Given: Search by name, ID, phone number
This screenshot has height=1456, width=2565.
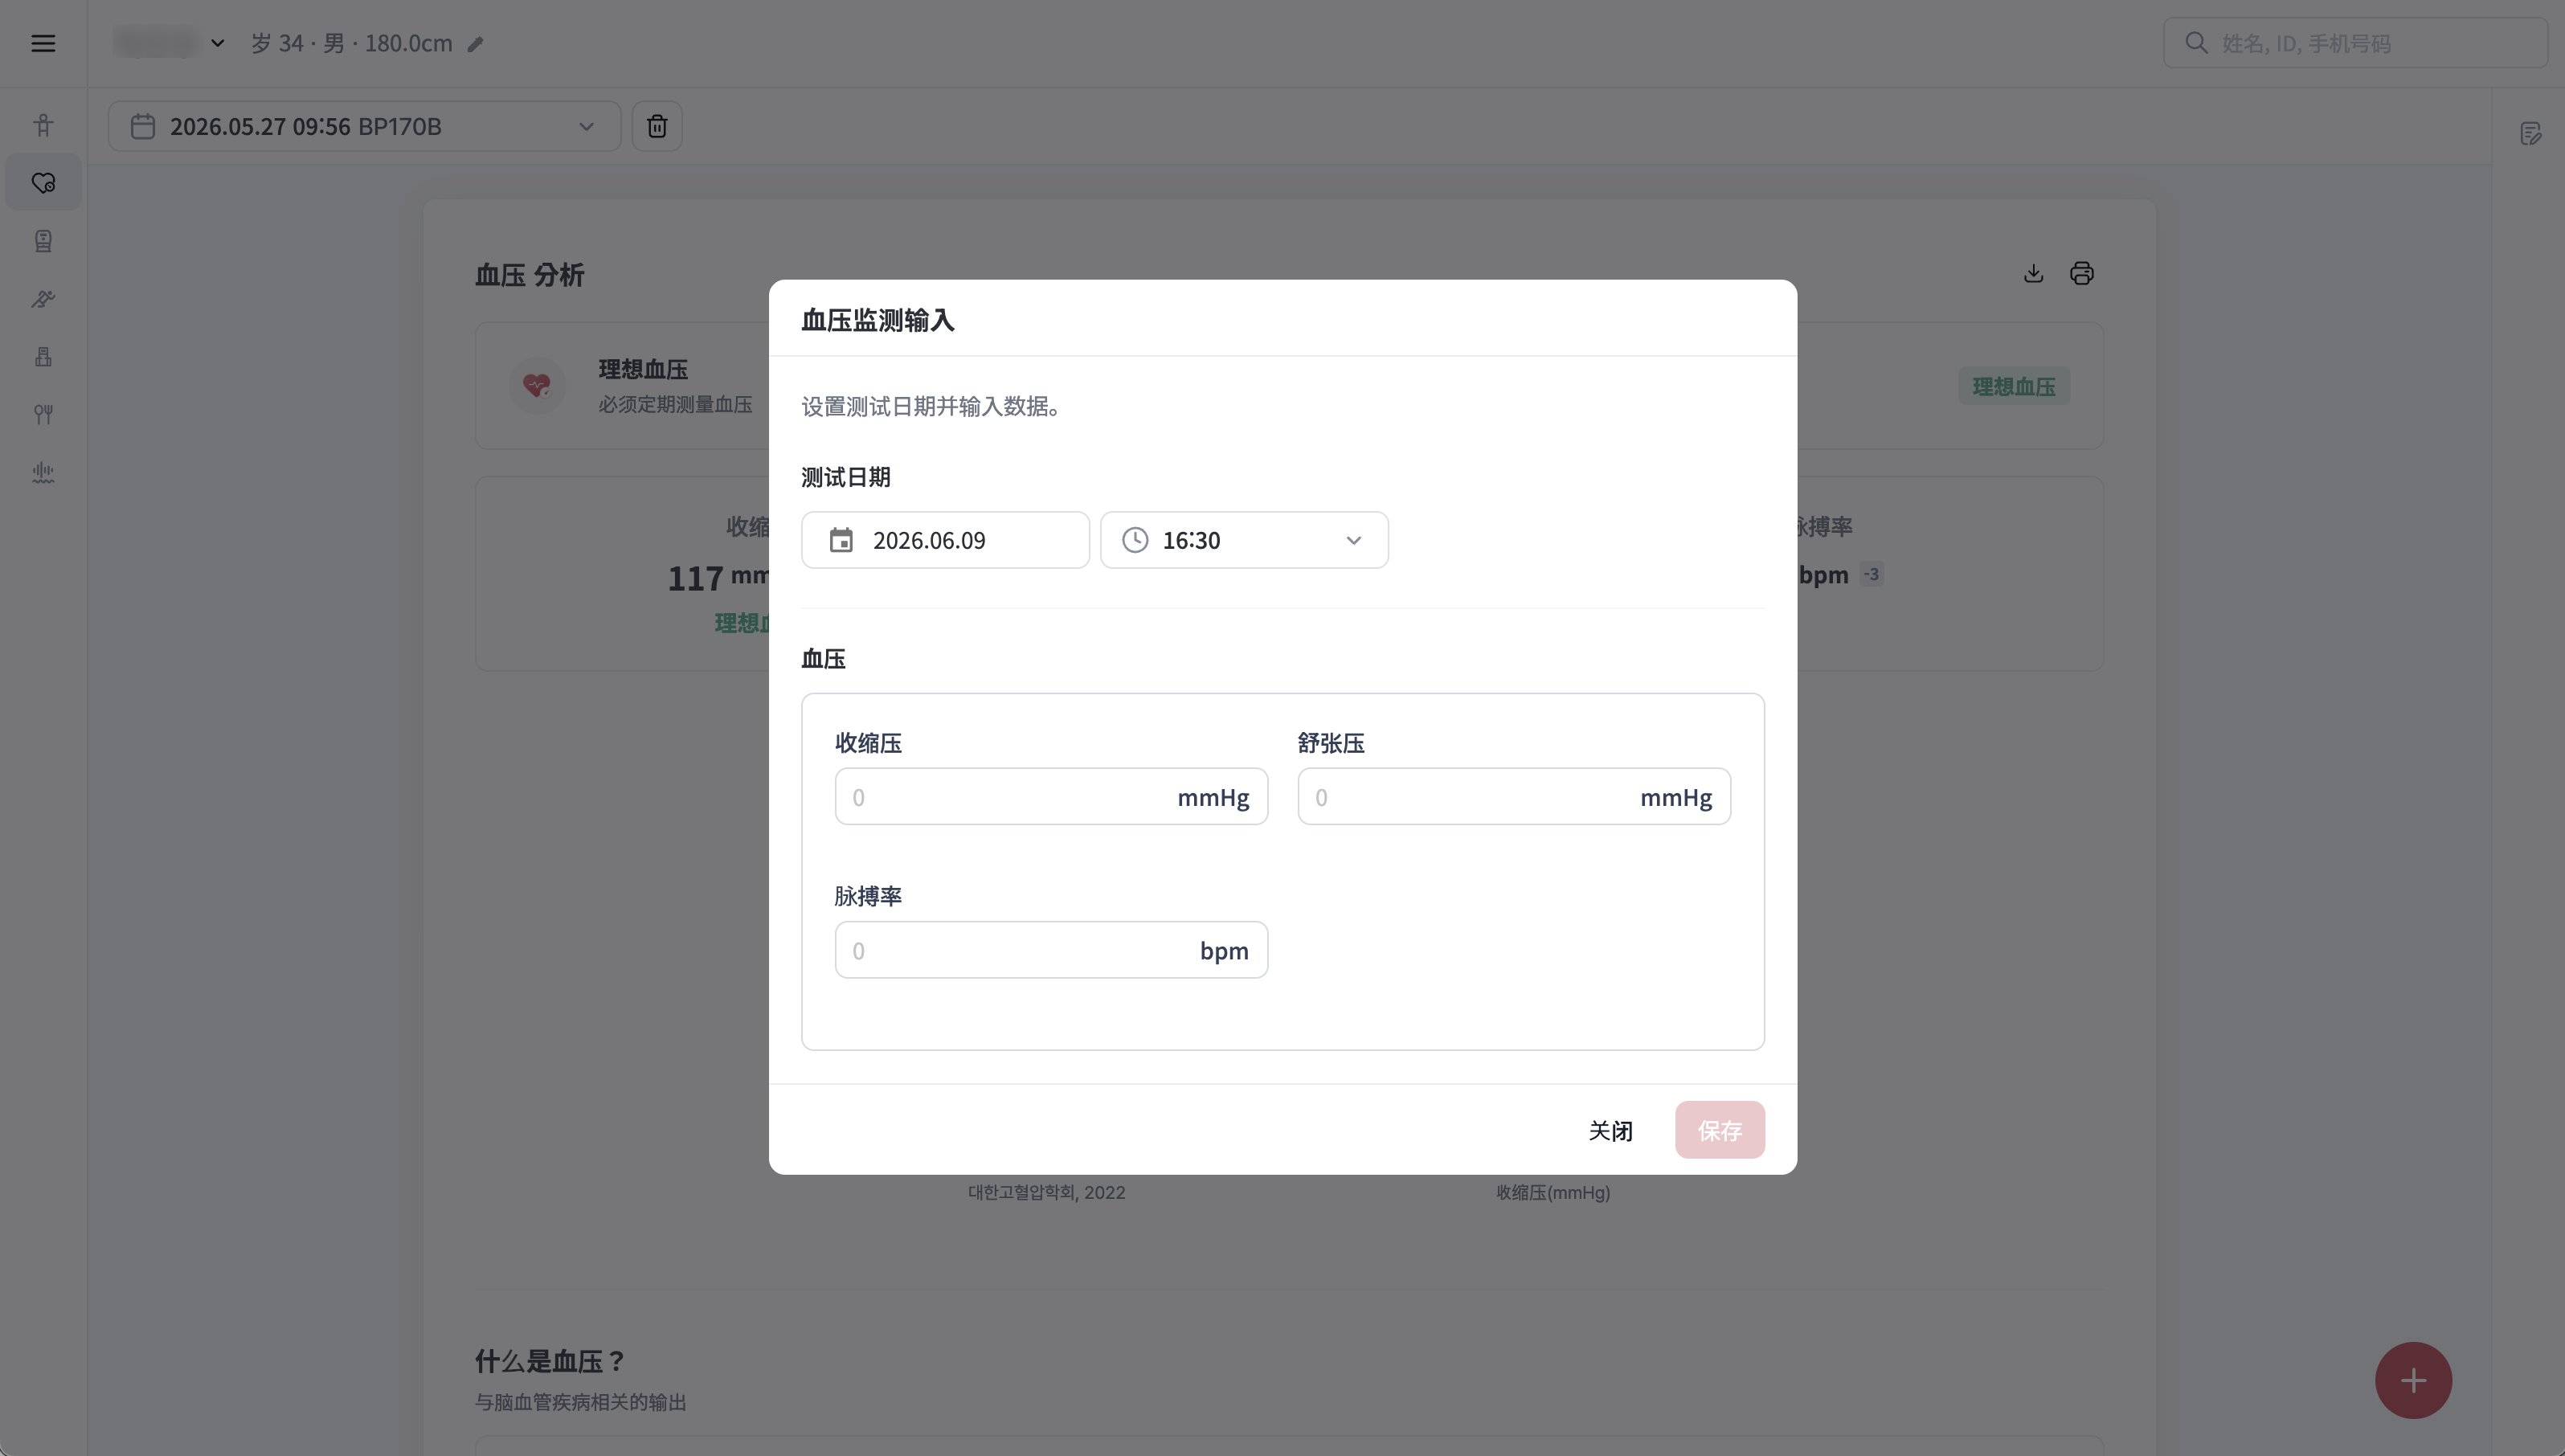Looking at the screenshot, I should tap(2355, 43).
